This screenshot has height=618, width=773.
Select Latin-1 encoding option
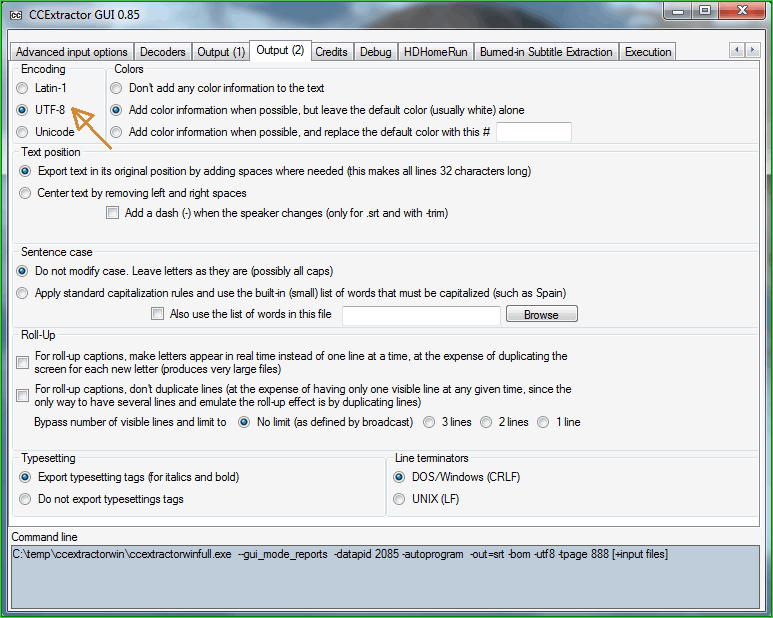(23, 89)
